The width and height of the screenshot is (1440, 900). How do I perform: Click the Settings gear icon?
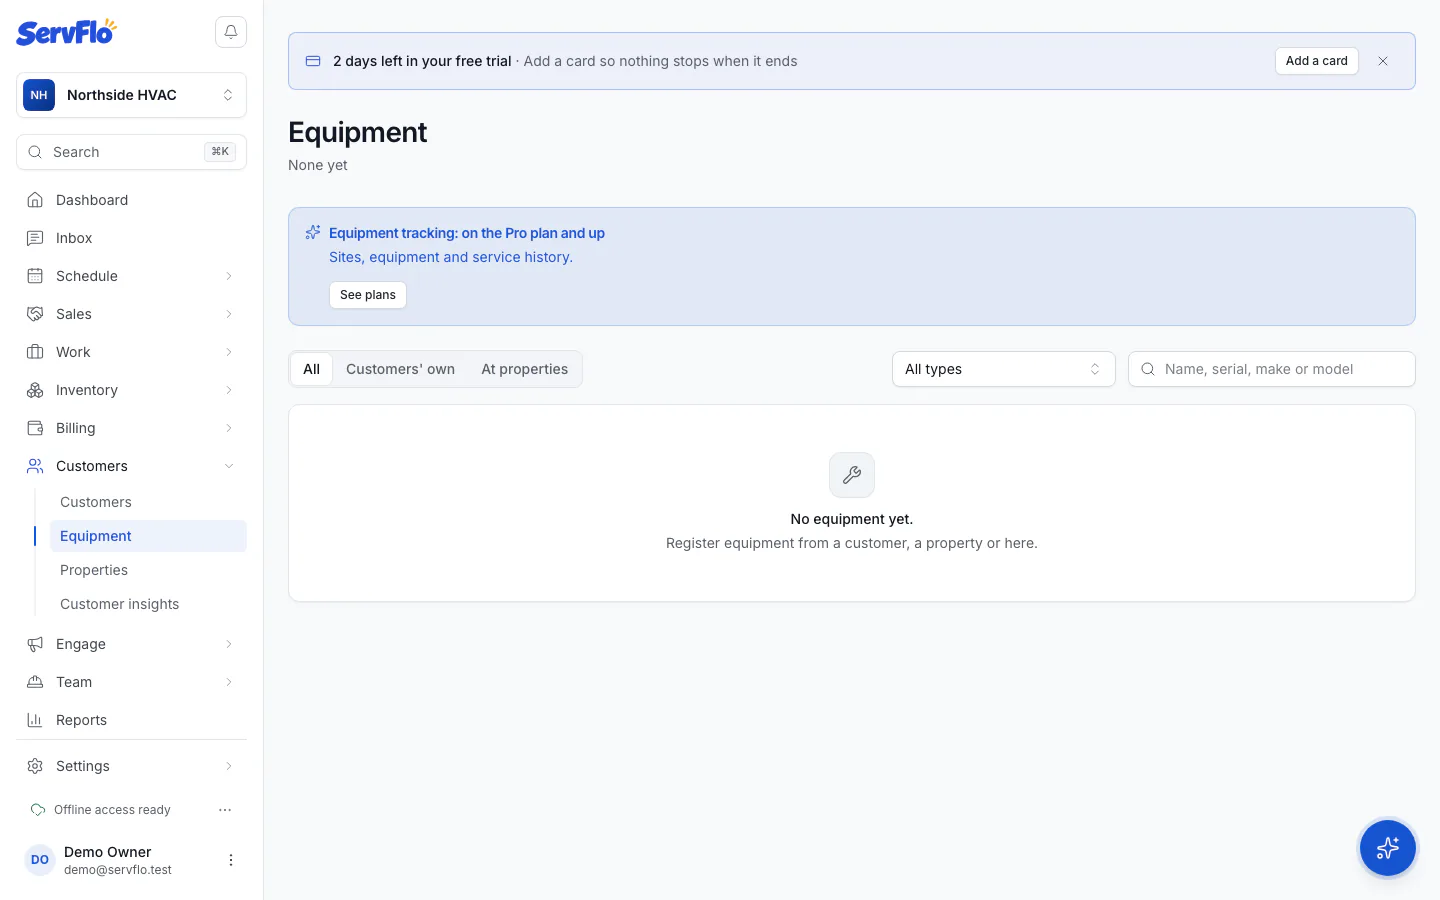35,766
